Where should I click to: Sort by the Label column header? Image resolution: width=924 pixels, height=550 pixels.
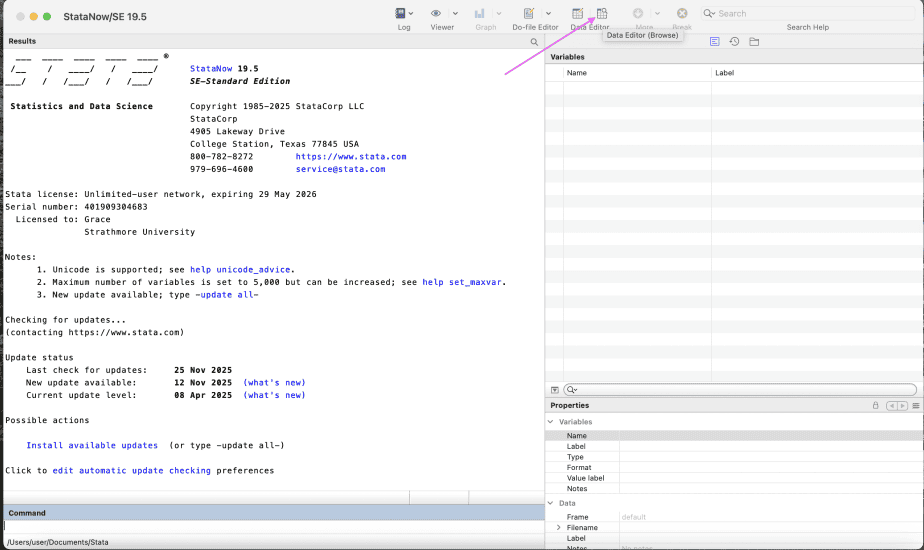pos(817,73)
